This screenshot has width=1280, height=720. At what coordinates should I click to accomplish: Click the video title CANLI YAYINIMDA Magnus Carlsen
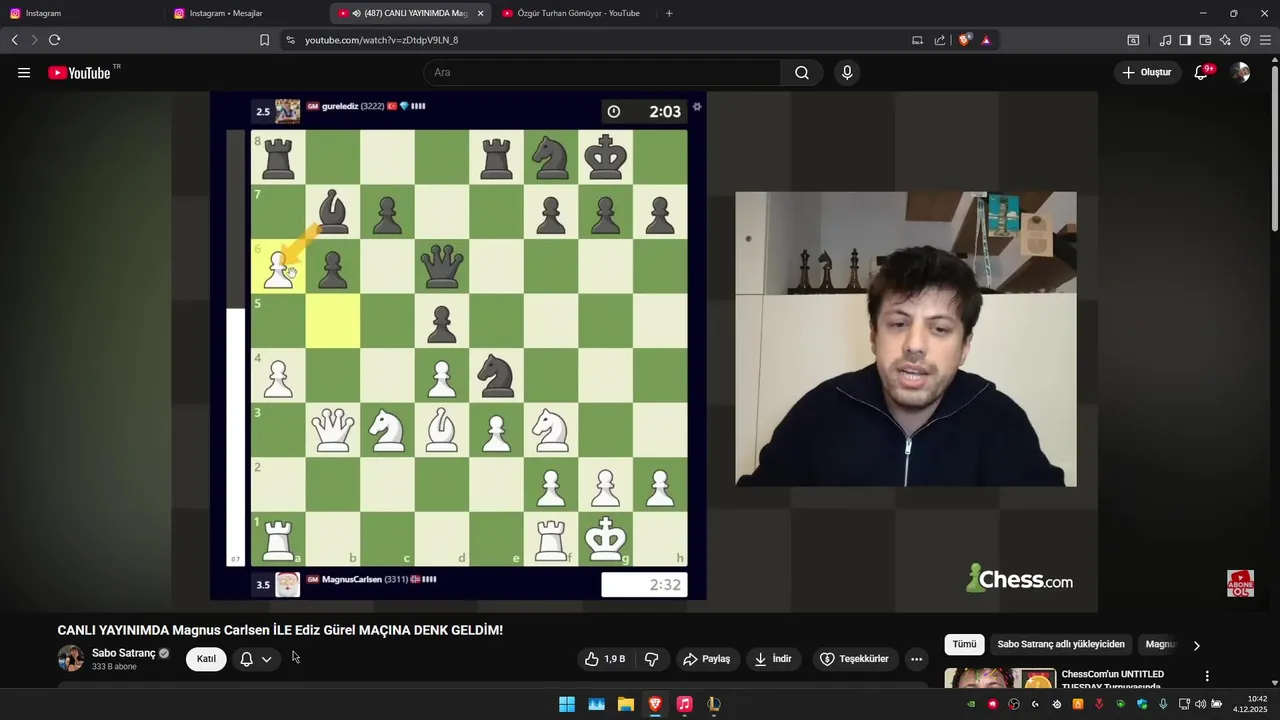[280, 630]
